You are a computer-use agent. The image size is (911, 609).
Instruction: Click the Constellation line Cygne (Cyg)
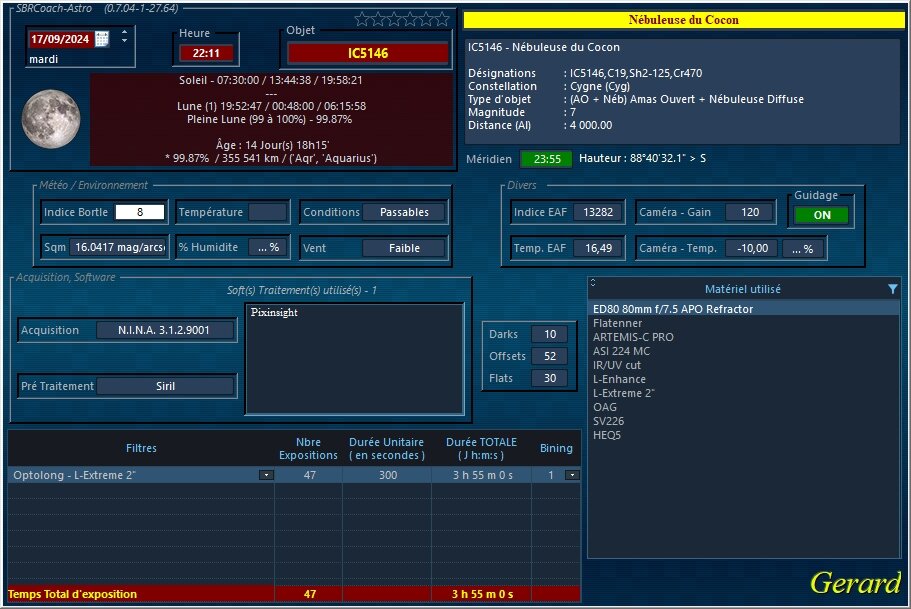(549, 86)
